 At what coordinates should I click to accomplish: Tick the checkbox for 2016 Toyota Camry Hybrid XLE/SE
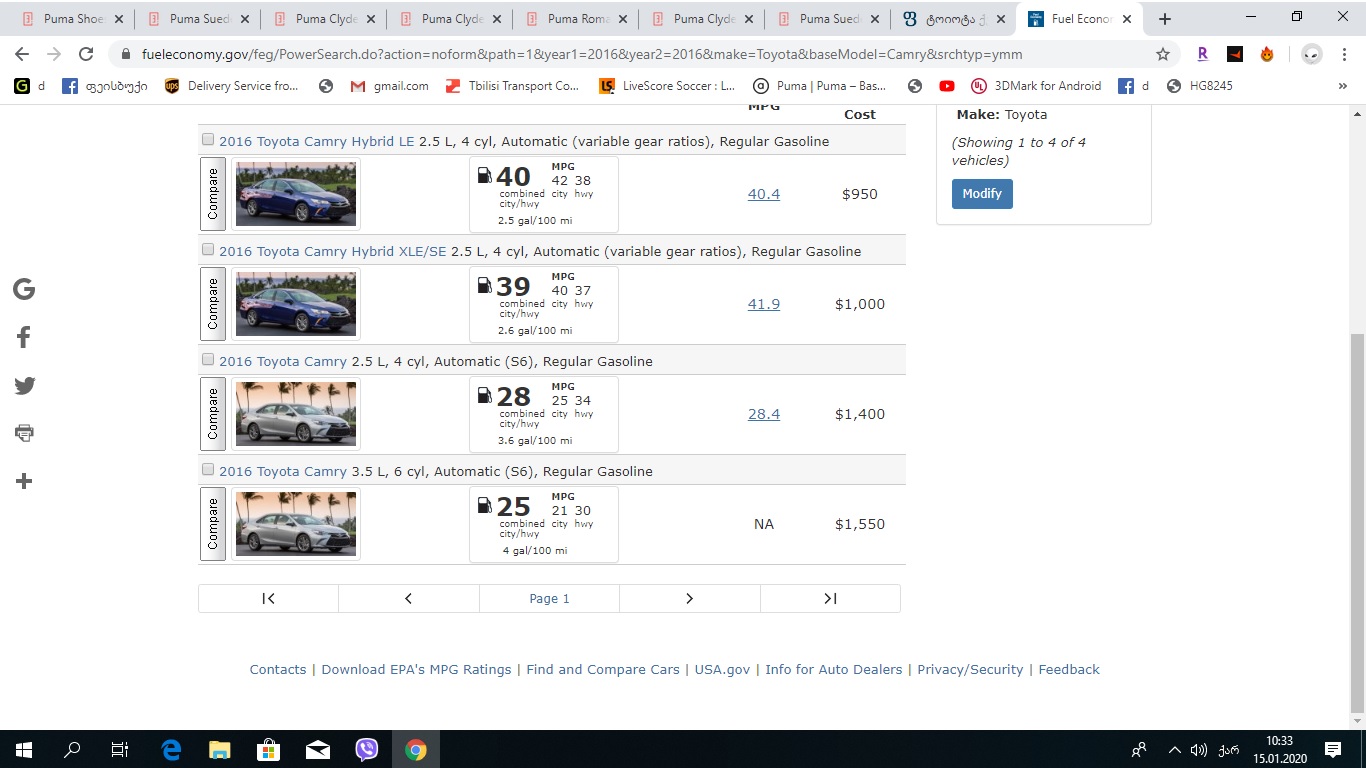click(x=208, y=250)
